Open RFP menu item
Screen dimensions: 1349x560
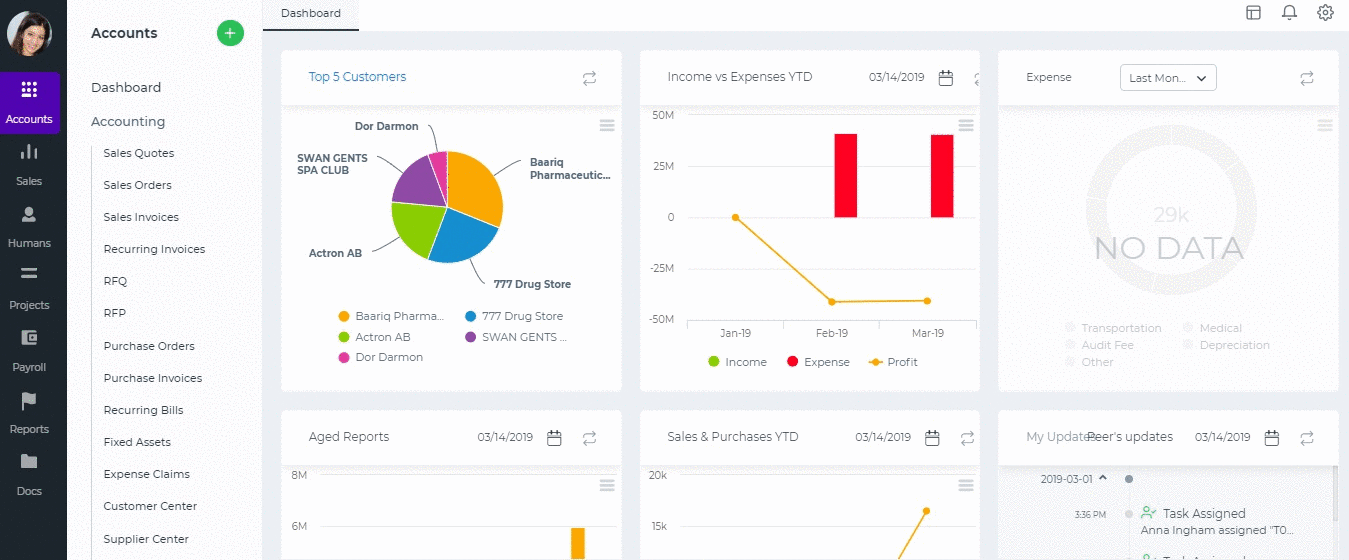click(x=115, y=313)
